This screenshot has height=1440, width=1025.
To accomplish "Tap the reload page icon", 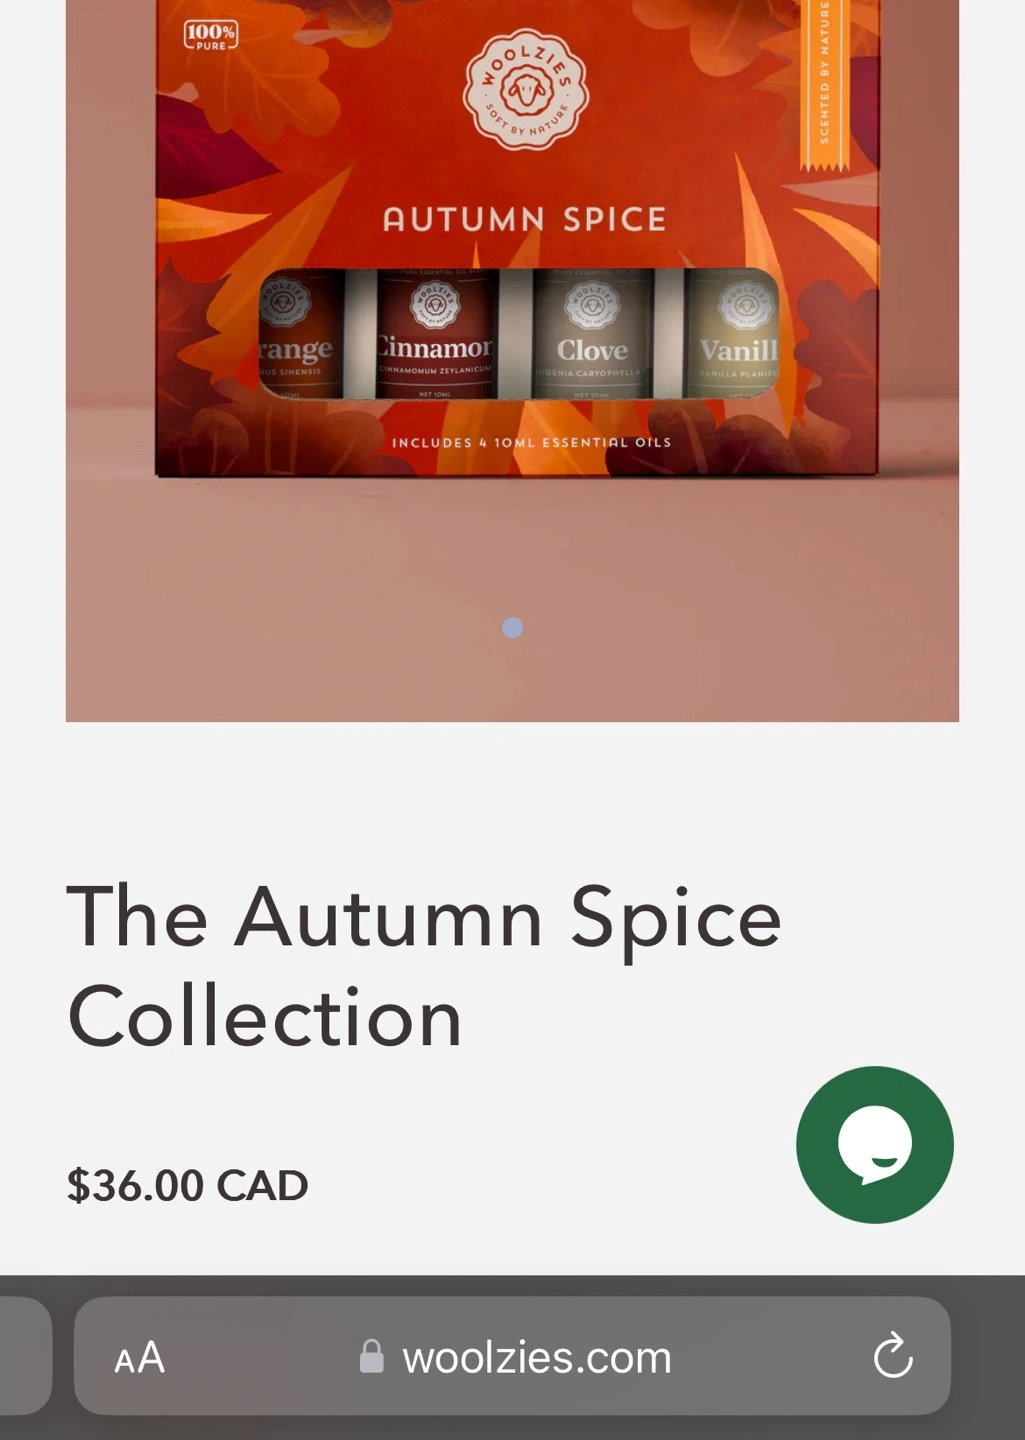I will (x=893, y=1357).
